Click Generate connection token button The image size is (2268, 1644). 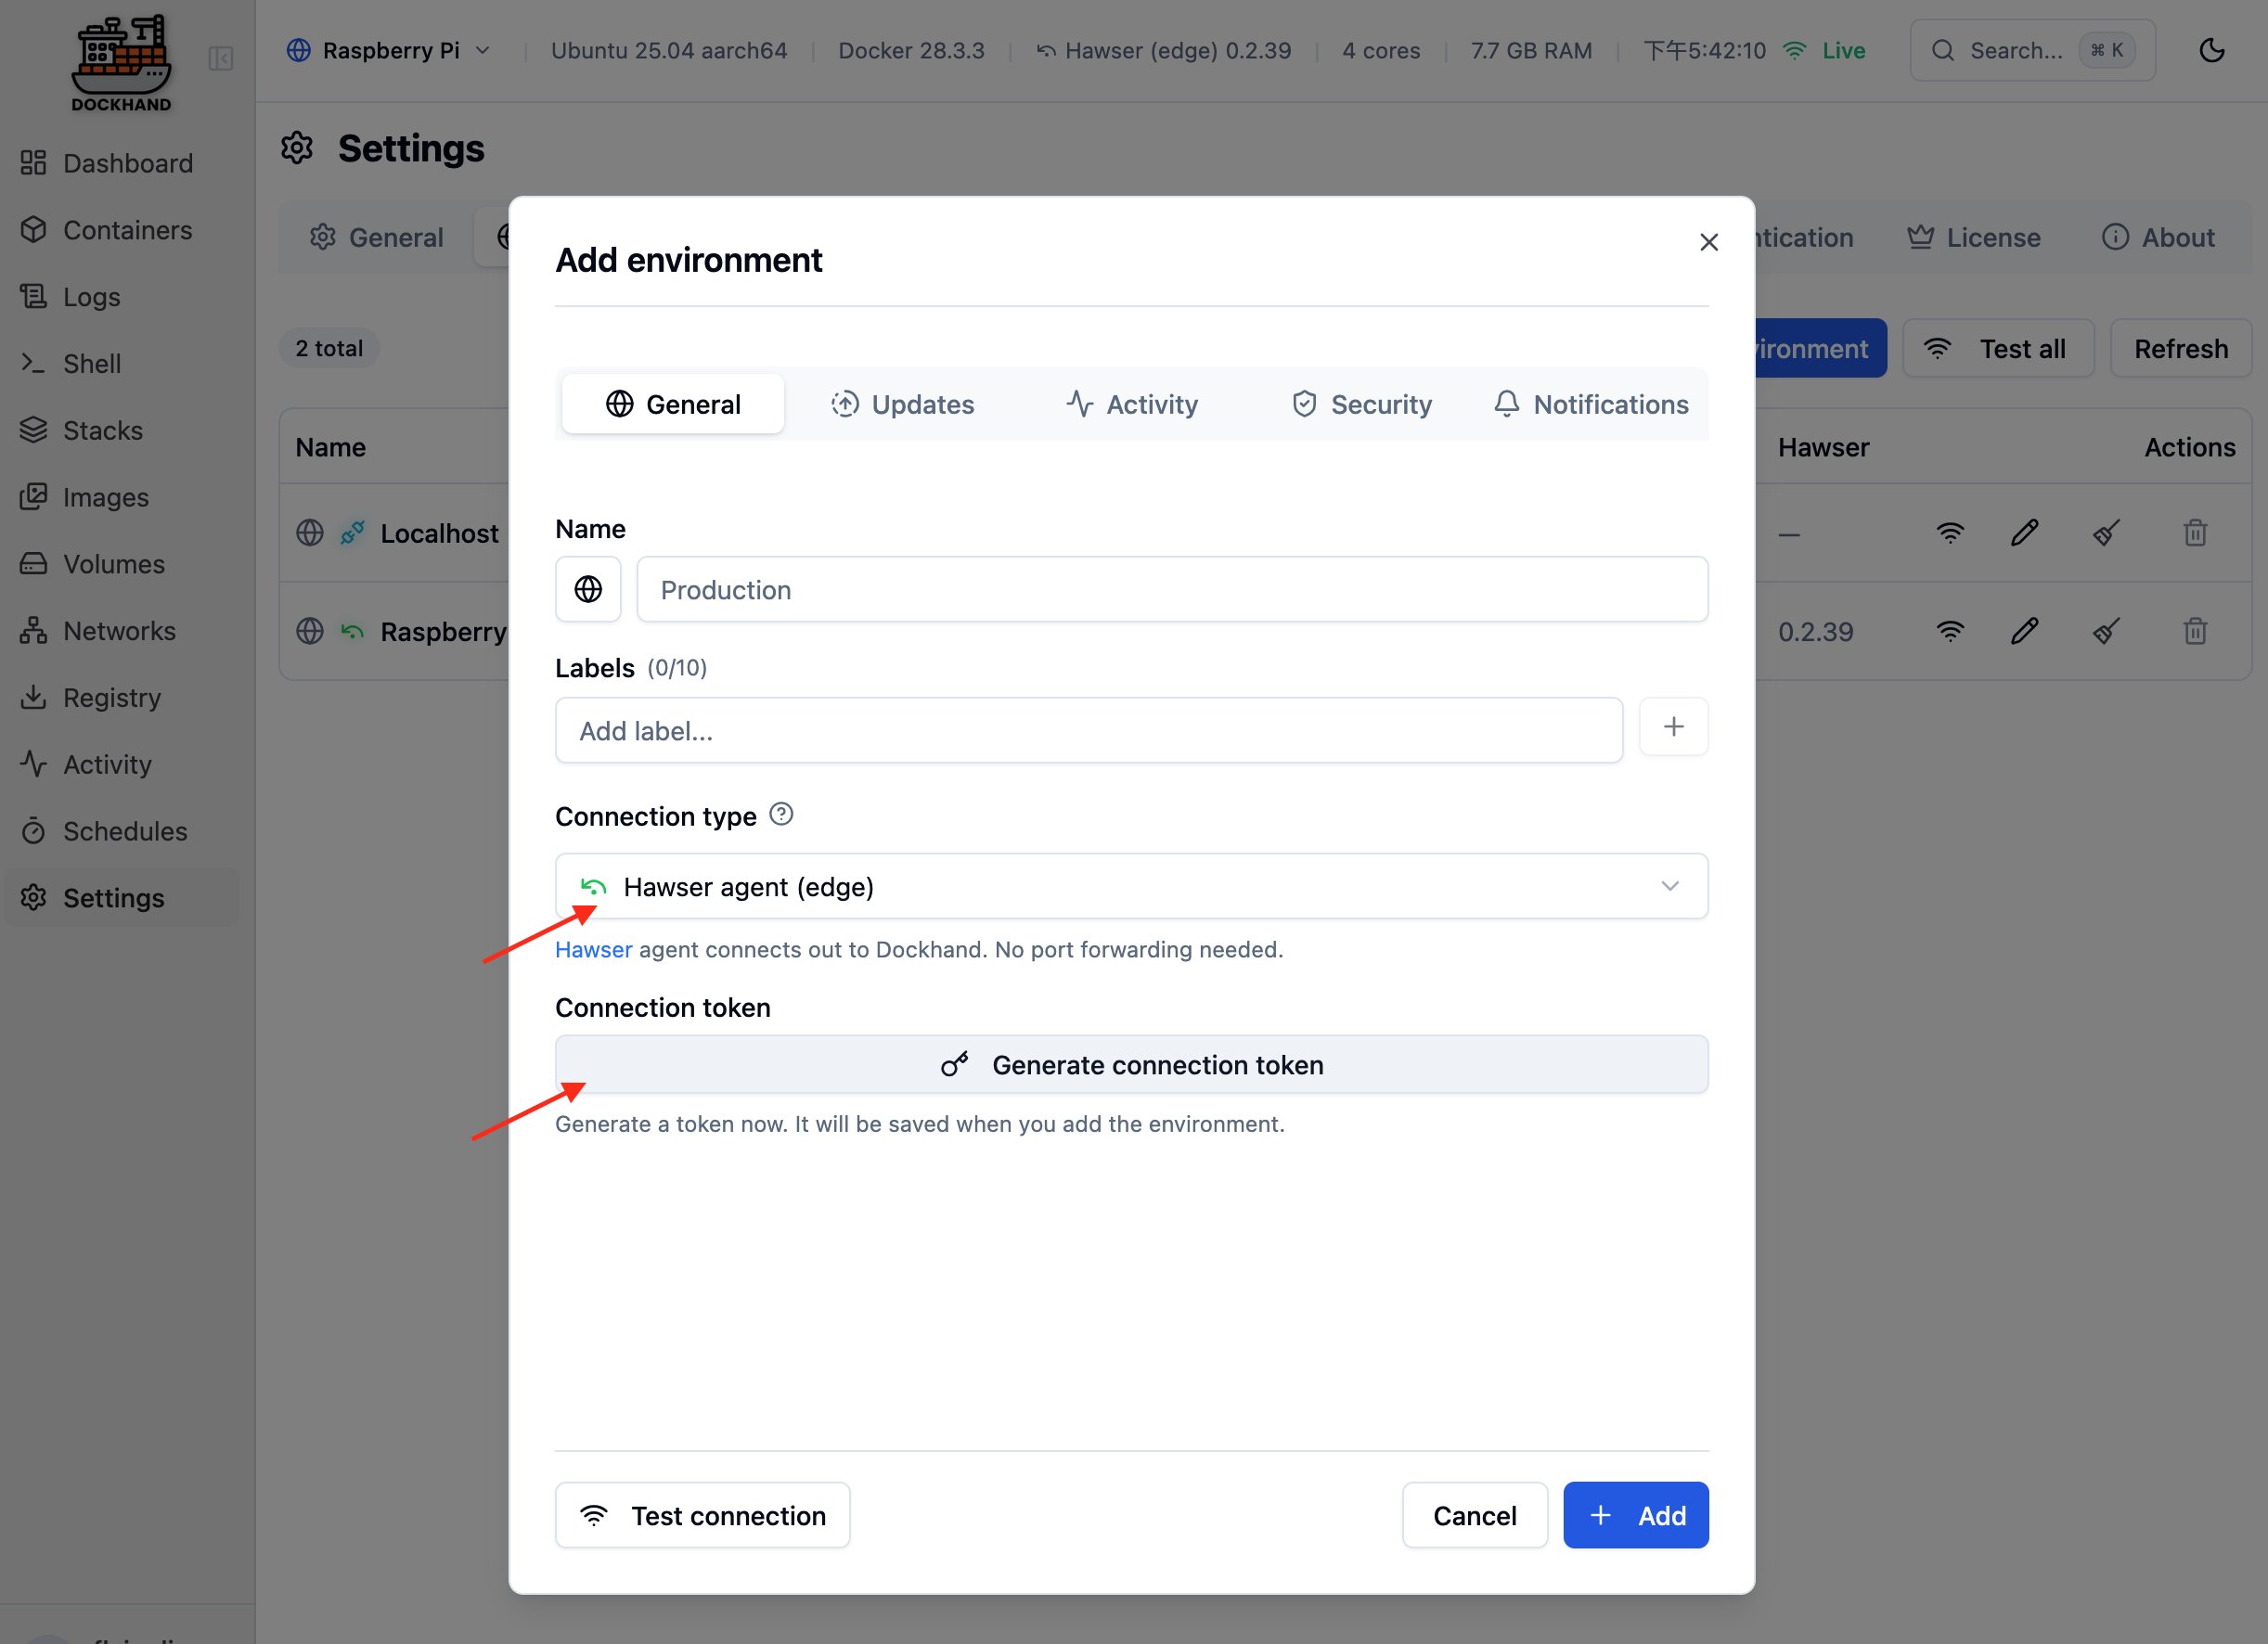click(x=1131, y=1064)
